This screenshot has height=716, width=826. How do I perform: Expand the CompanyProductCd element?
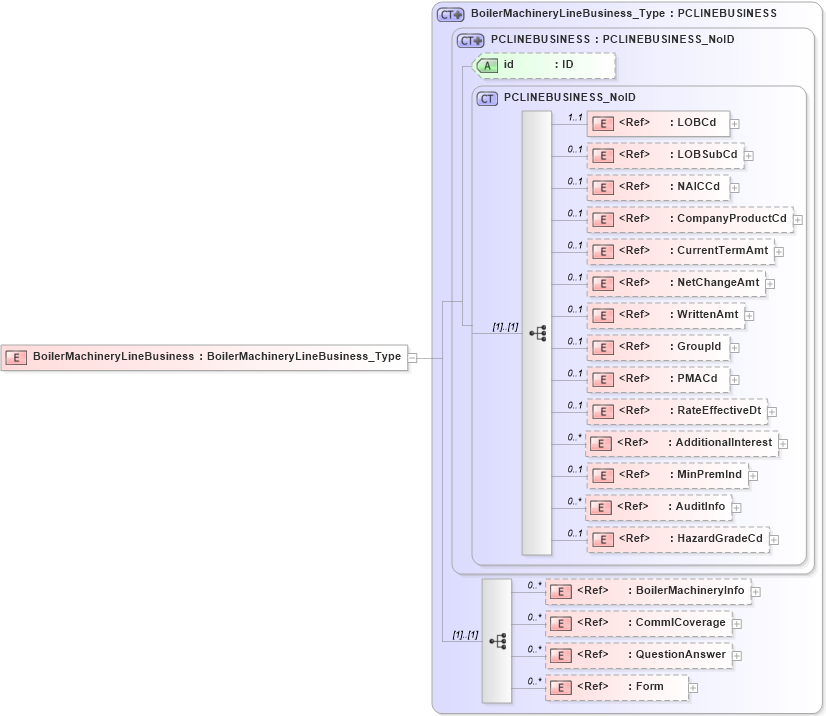pyautogui.click(x=796, y=219)
